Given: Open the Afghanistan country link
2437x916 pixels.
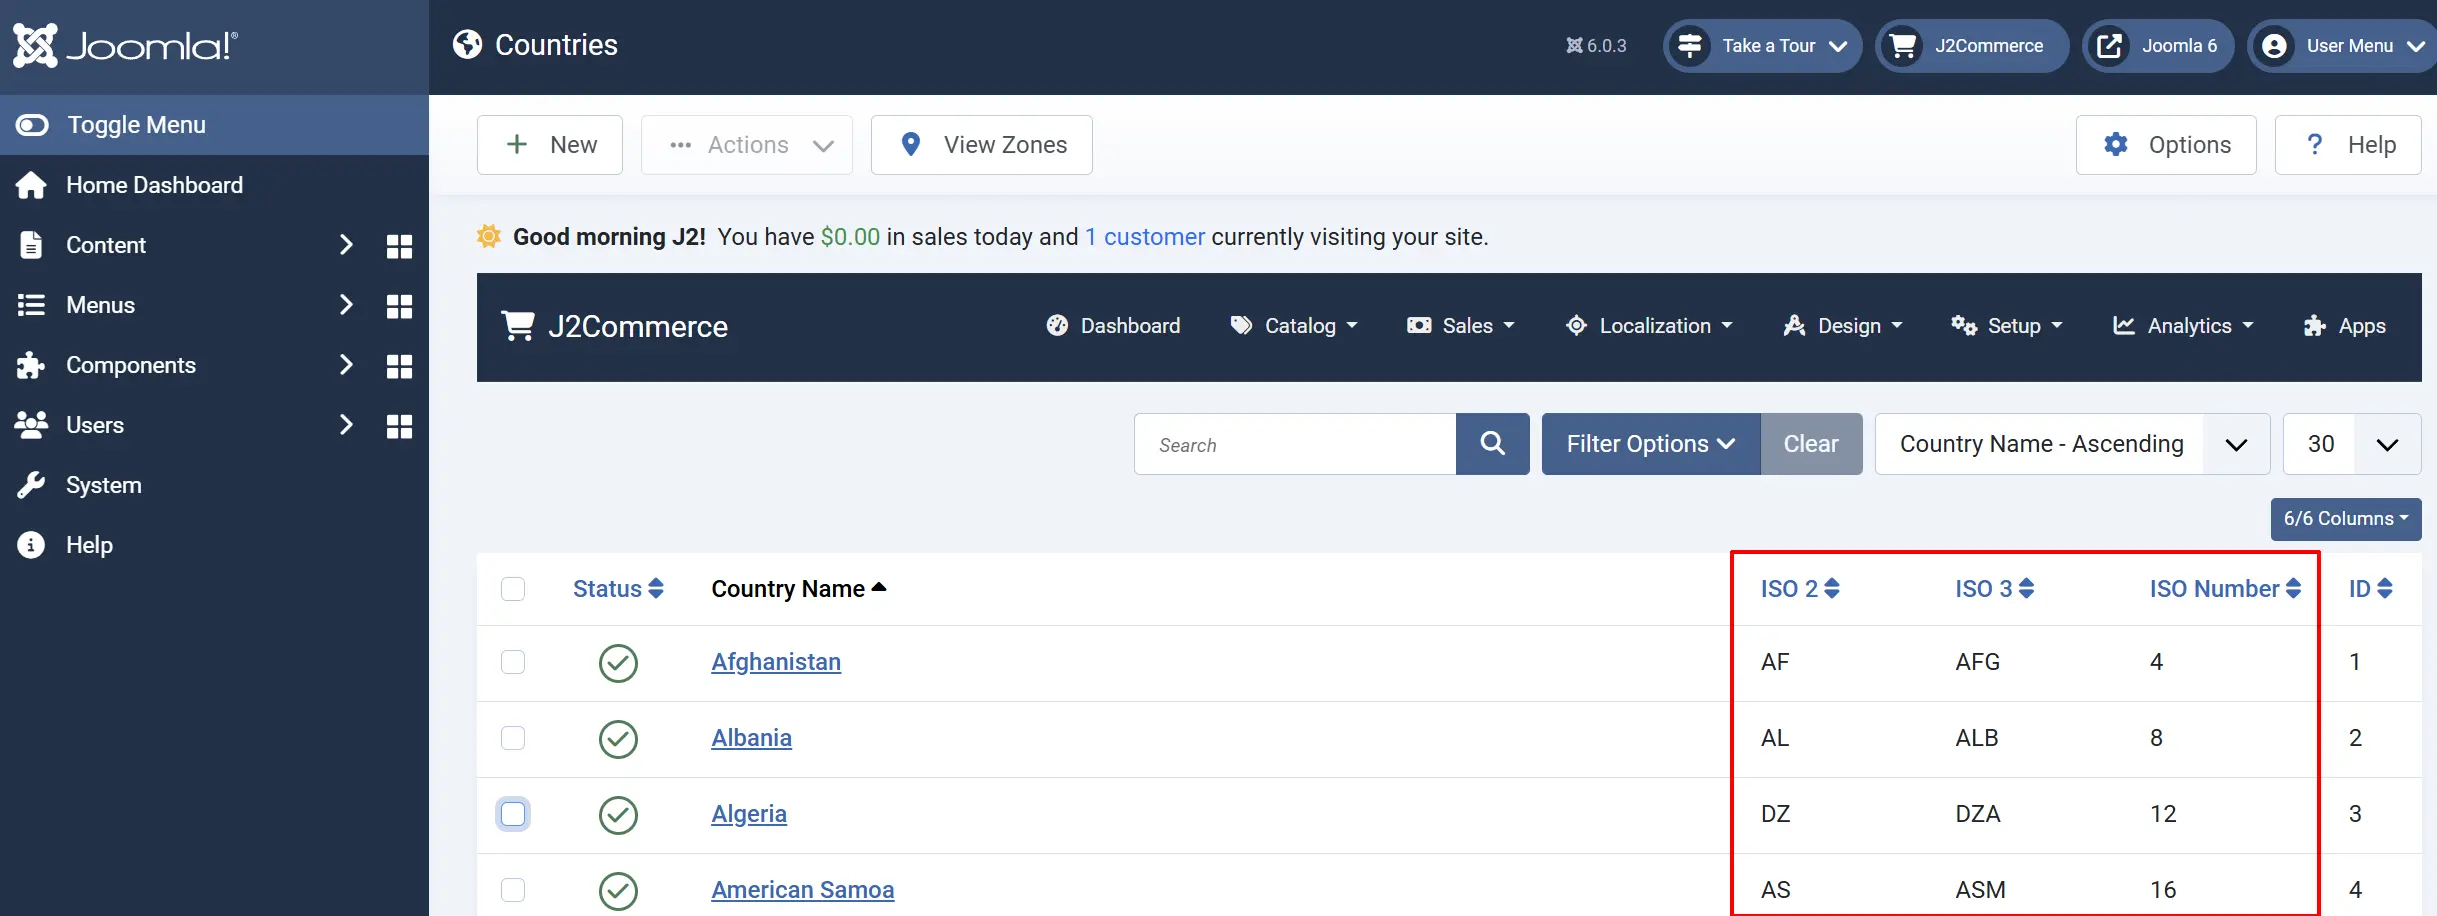Looking at the screenshot, I should [x=776, y=662].
